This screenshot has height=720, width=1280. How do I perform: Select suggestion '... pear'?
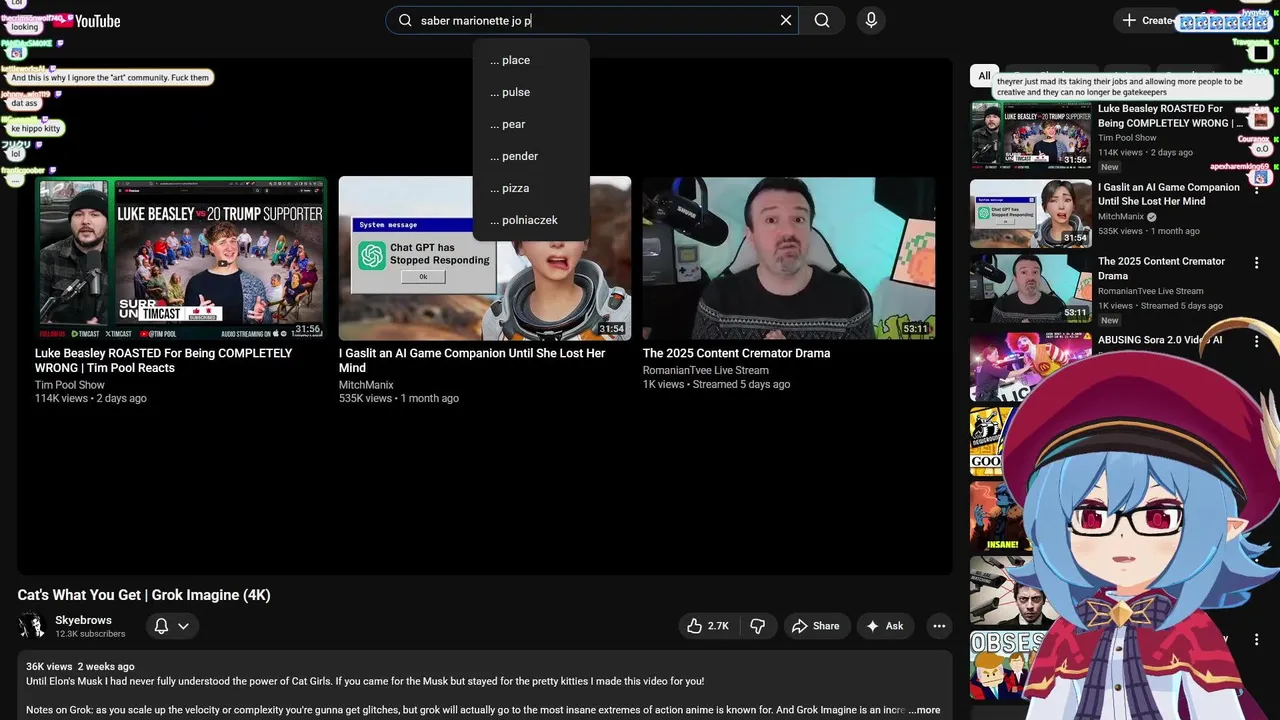[x=531, y=124]
